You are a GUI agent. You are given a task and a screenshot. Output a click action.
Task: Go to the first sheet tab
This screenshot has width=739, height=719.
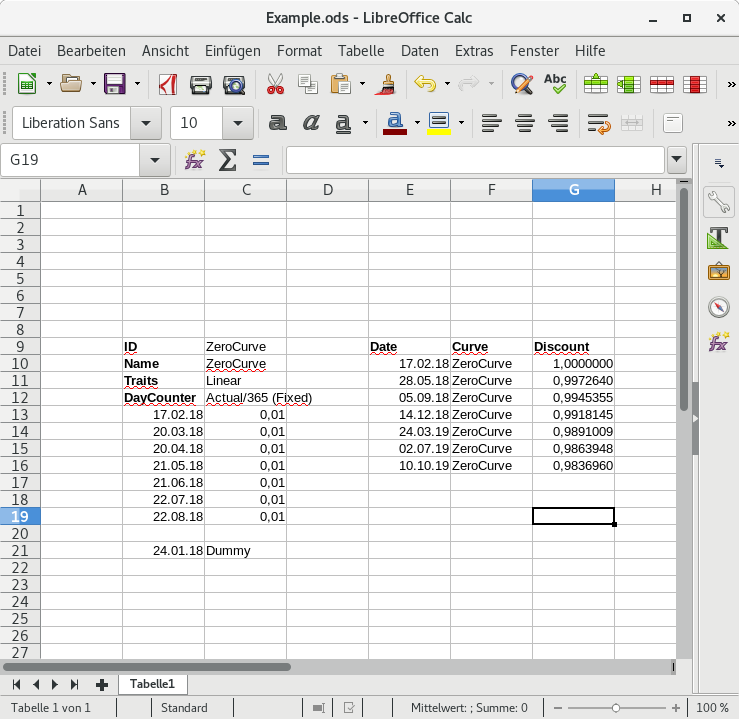point(16,684)
